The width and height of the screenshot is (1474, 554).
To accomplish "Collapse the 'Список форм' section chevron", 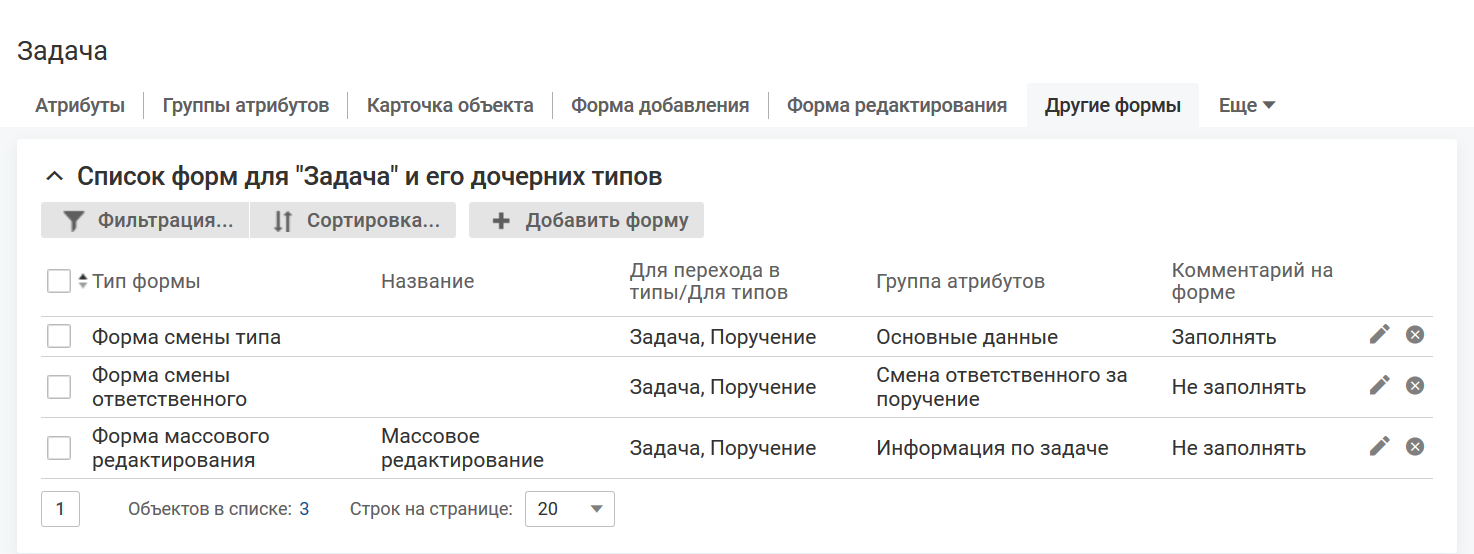I will [54, 178].
